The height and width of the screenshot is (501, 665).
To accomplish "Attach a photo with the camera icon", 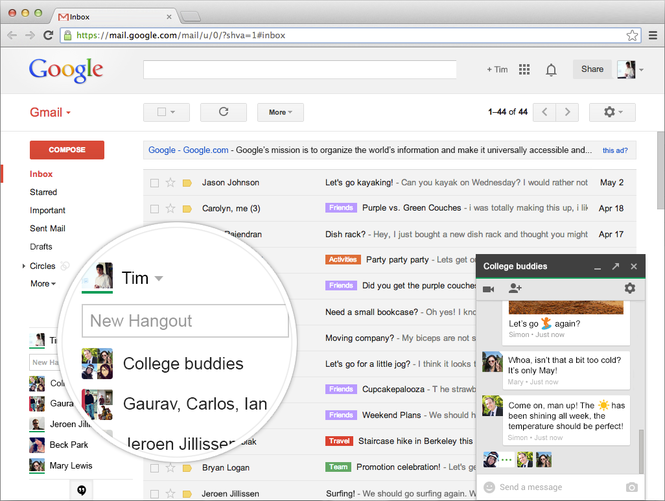I will [631, 487].
